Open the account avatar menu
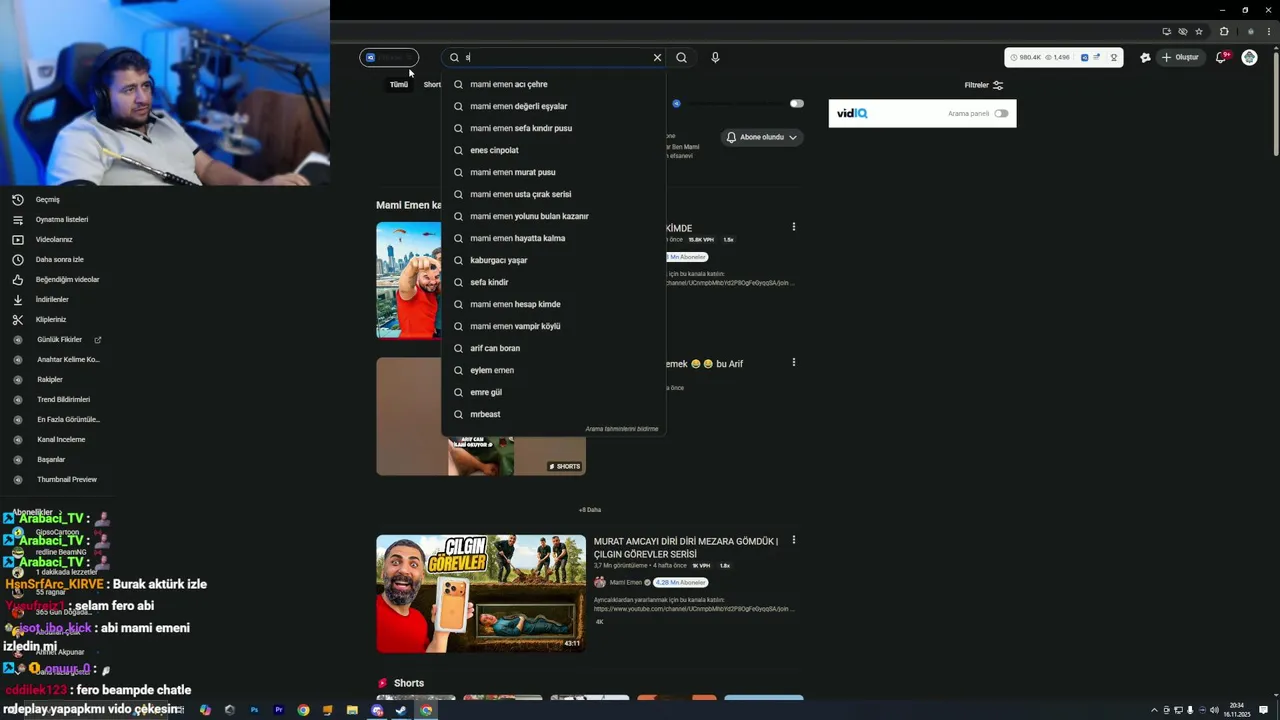Screen dimensions: 1280x720 (x=1249, y=58)
